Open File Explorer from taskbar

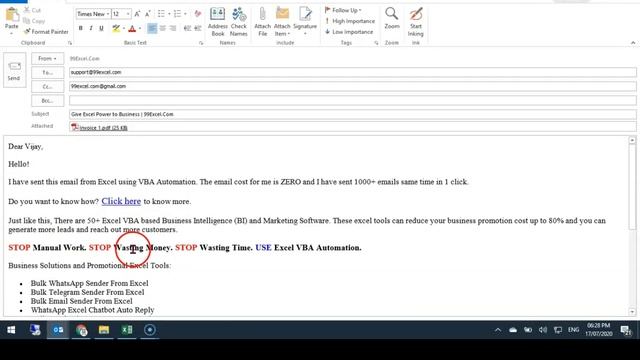pyautogui.click(x=104, y=330)
